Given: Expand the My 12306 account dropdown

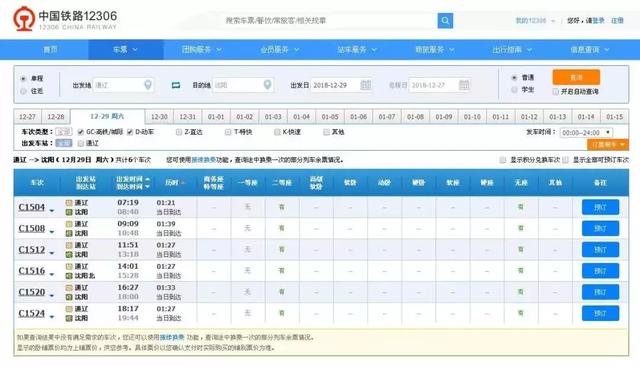Looking at the screenshot, I should coord(535,20).
